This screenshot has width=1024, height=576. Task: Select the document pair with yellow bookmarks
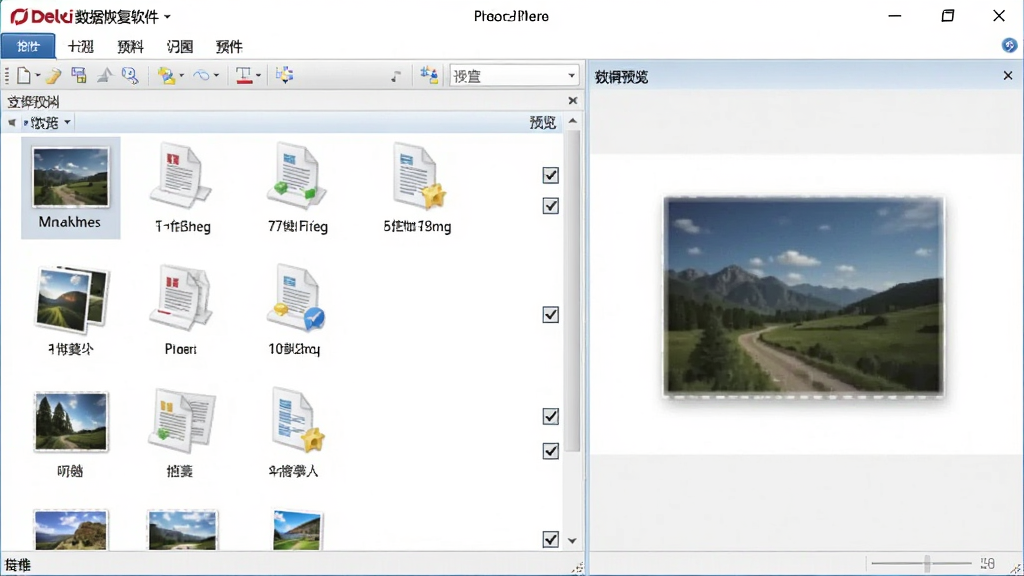[182, 420]
